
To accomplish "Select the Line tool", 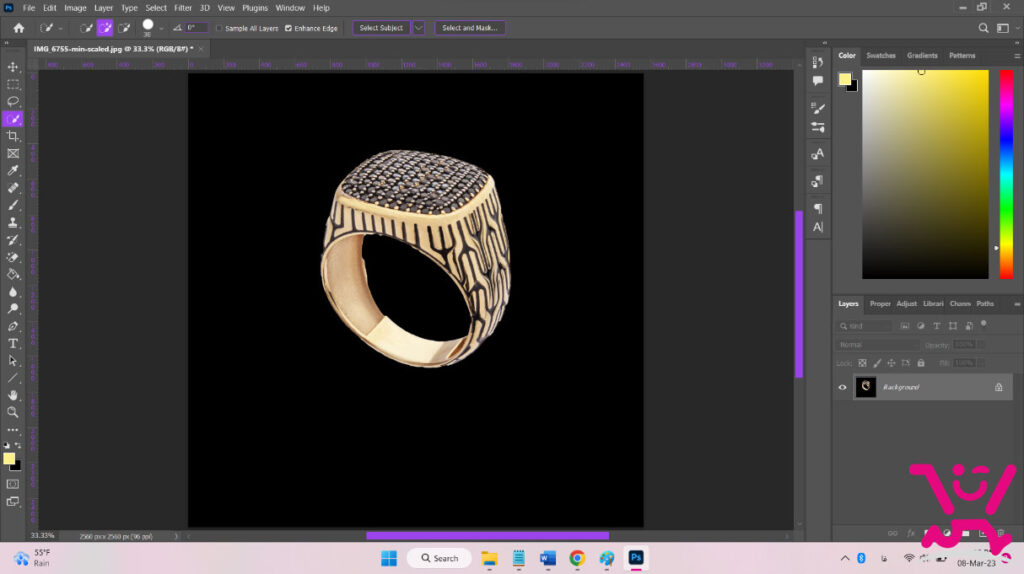I will point(13,378).
